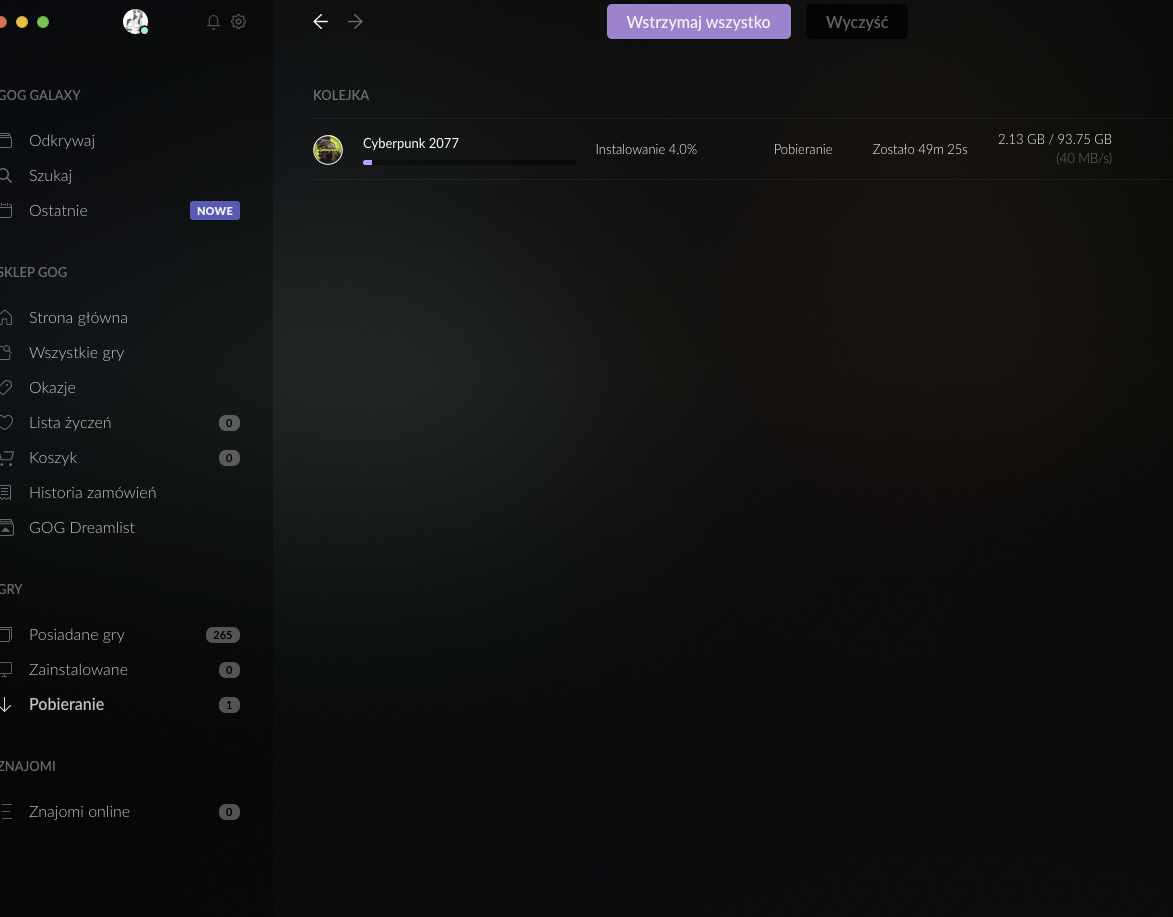Open Odkrywaj section
The width and height of the screenshot is (1173, 917).
pos(62,141)
